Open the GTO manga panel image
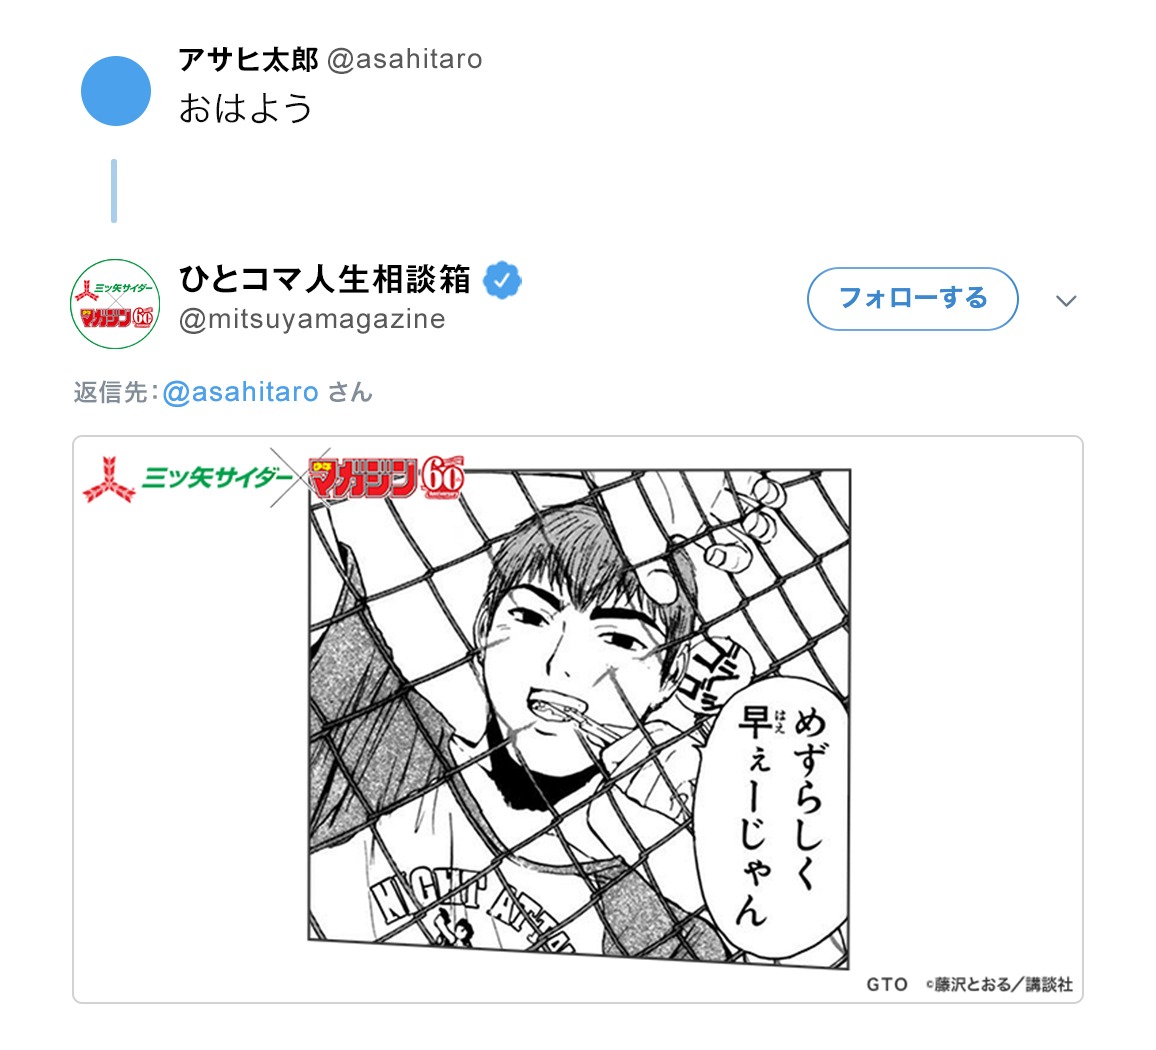 (579, 717)
